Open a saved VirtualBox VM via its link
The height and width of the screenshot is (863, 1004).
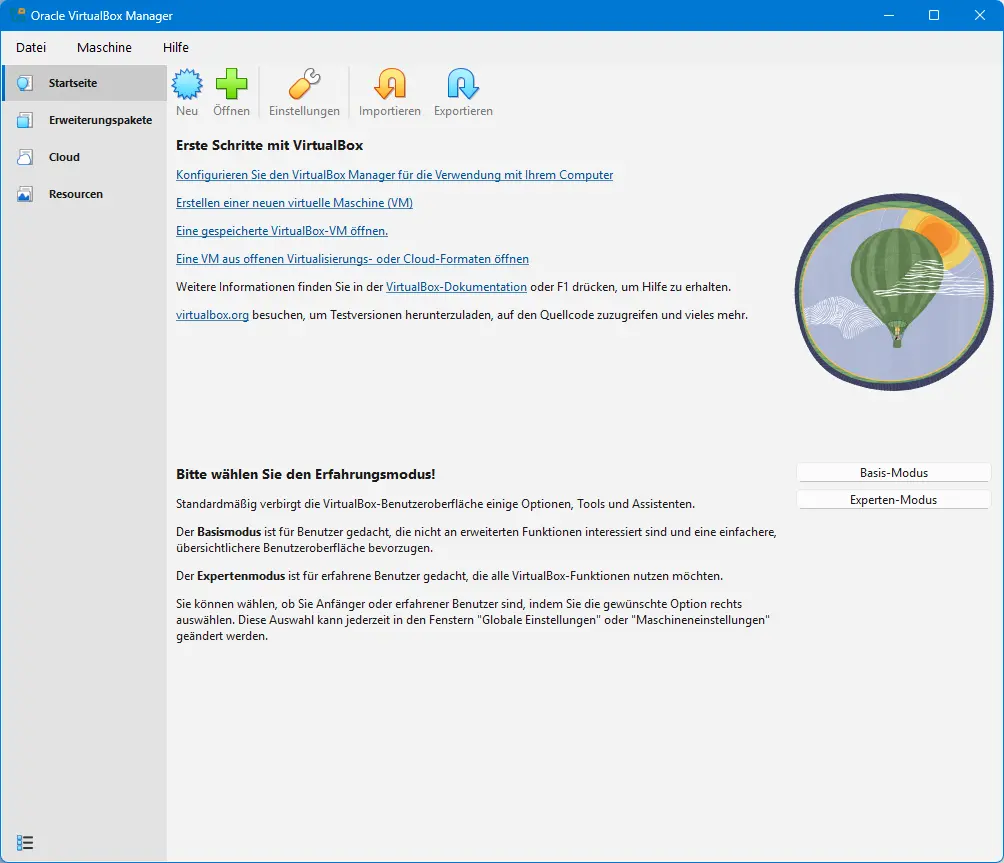point(283,231)
